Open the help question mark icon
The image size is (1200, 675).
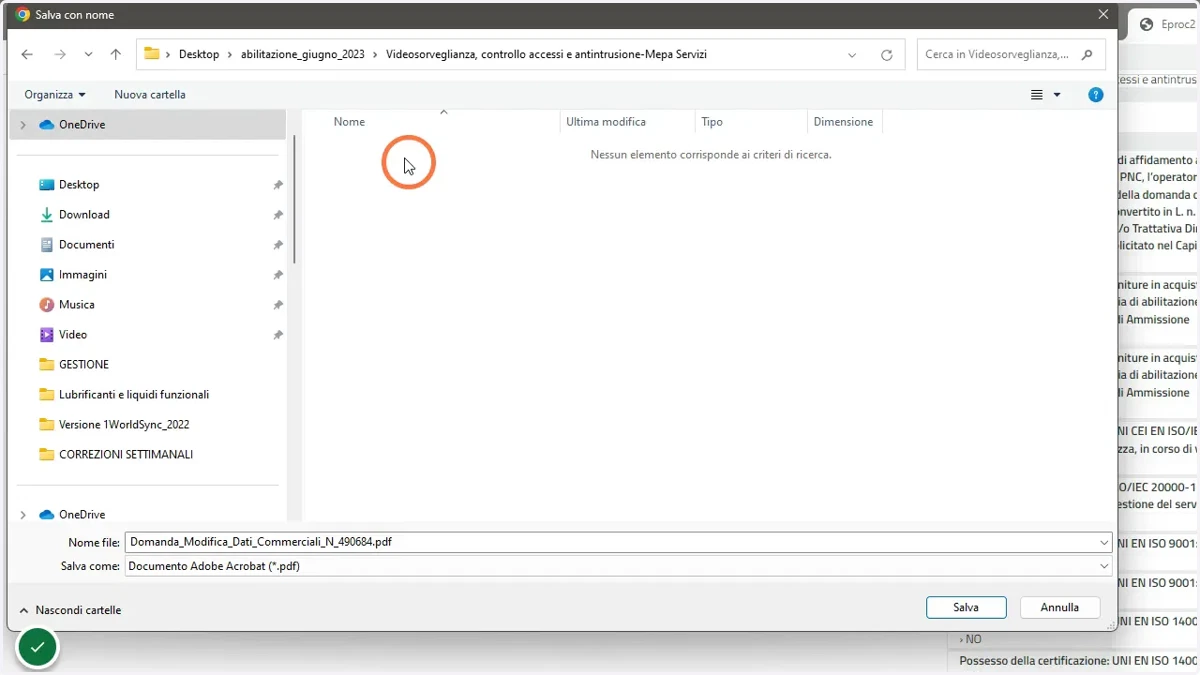(x=1096, y=95)
